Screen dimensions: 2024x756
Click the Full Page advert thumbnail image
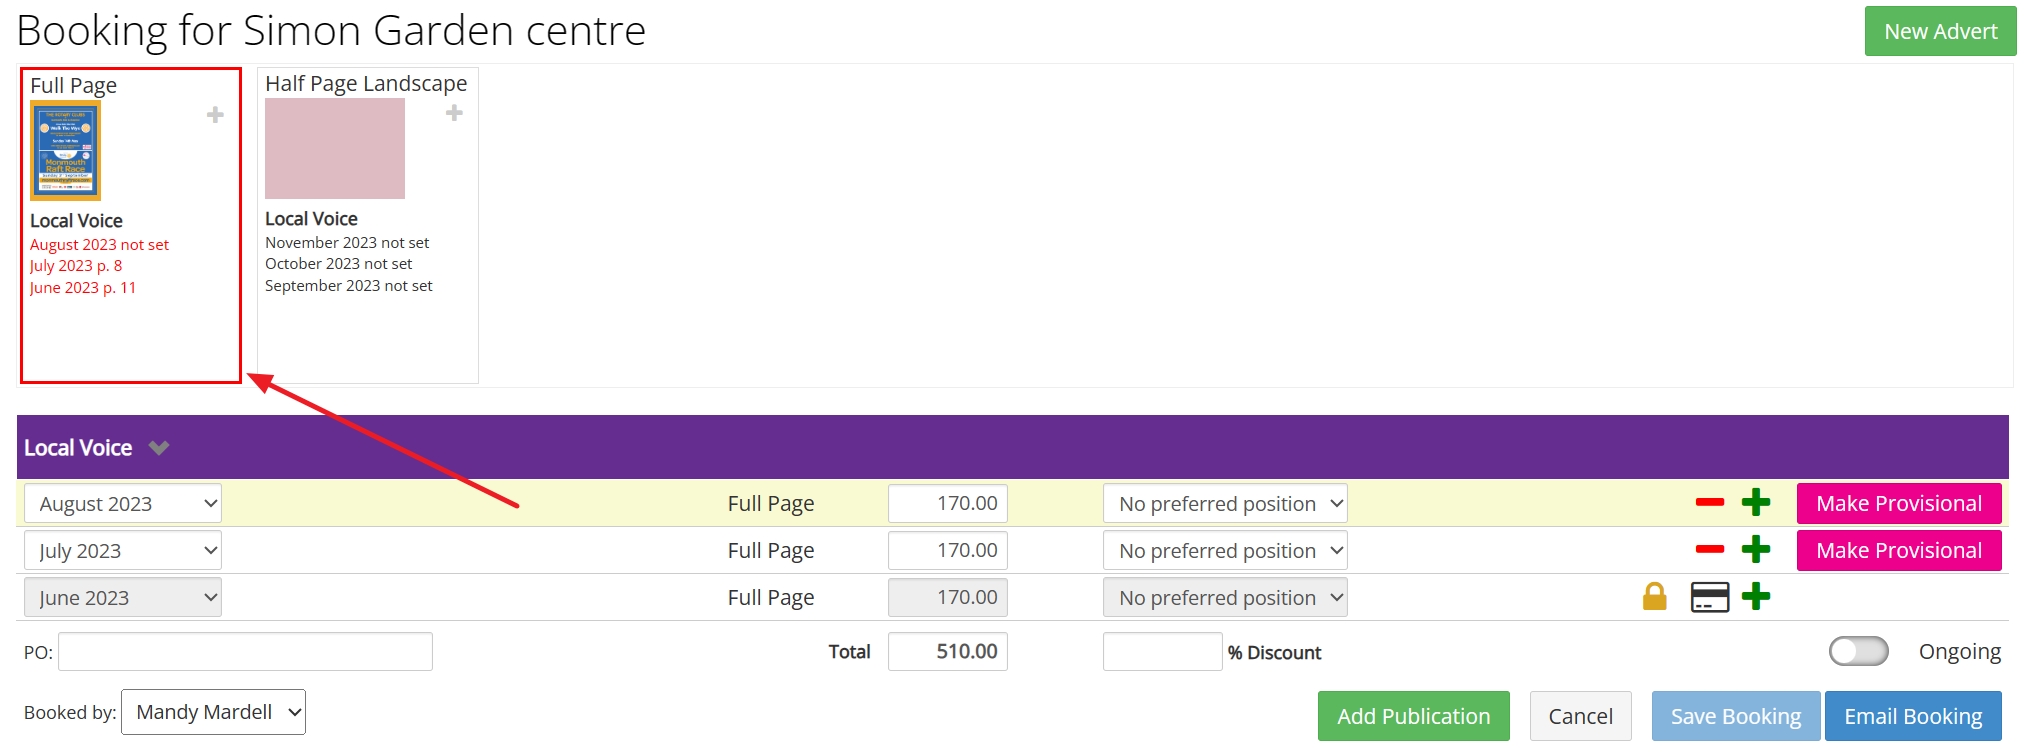click(65, 150)
